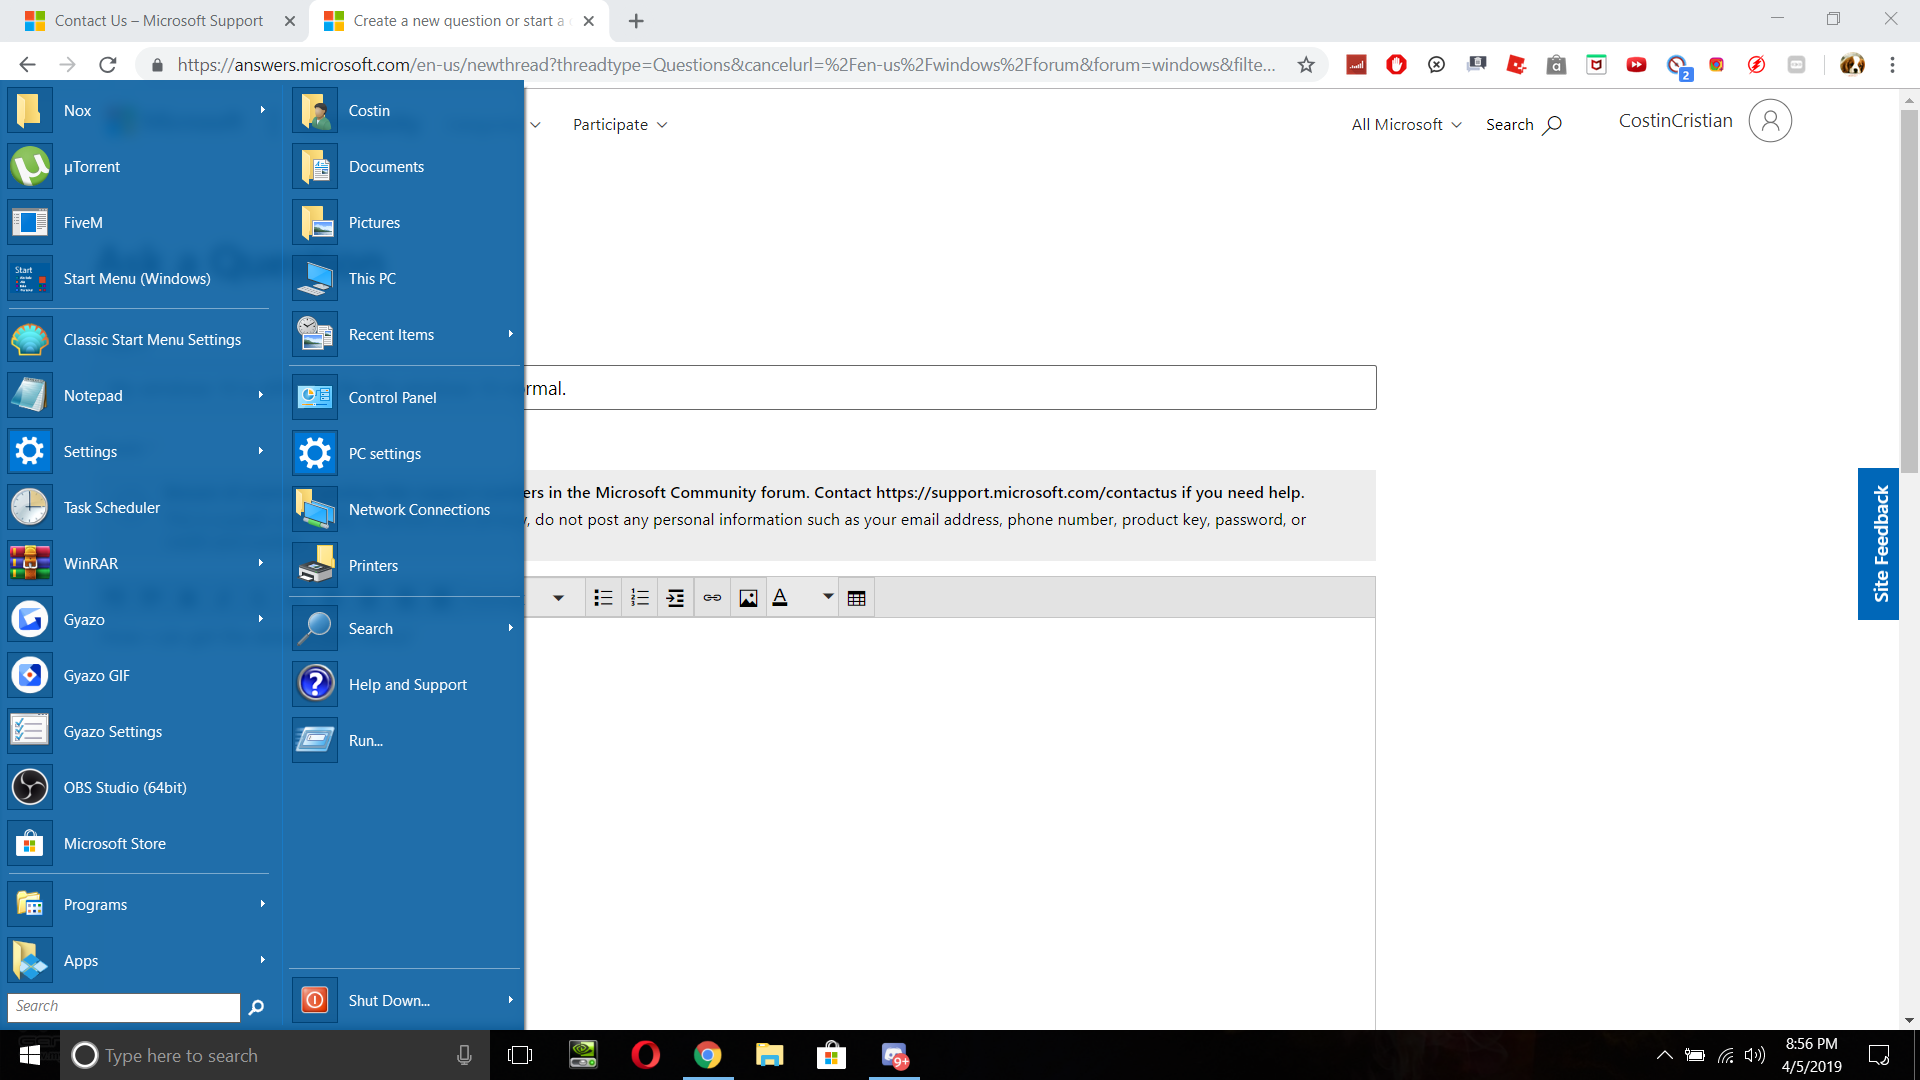
Task: Switch to the Create a new question tab
Action: [x=459, y=21]
